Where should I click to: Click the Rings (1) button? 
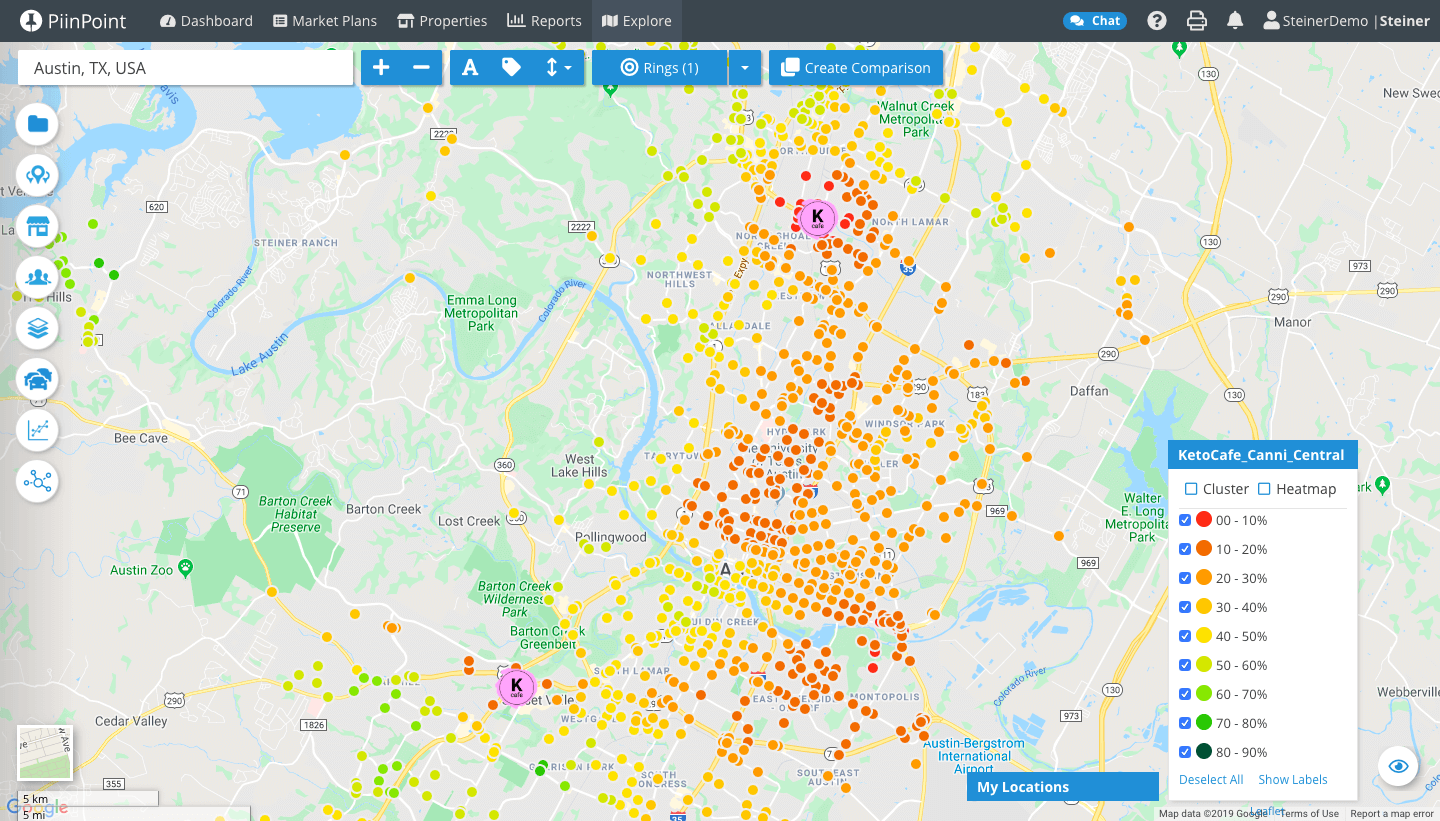click(660, 68)
